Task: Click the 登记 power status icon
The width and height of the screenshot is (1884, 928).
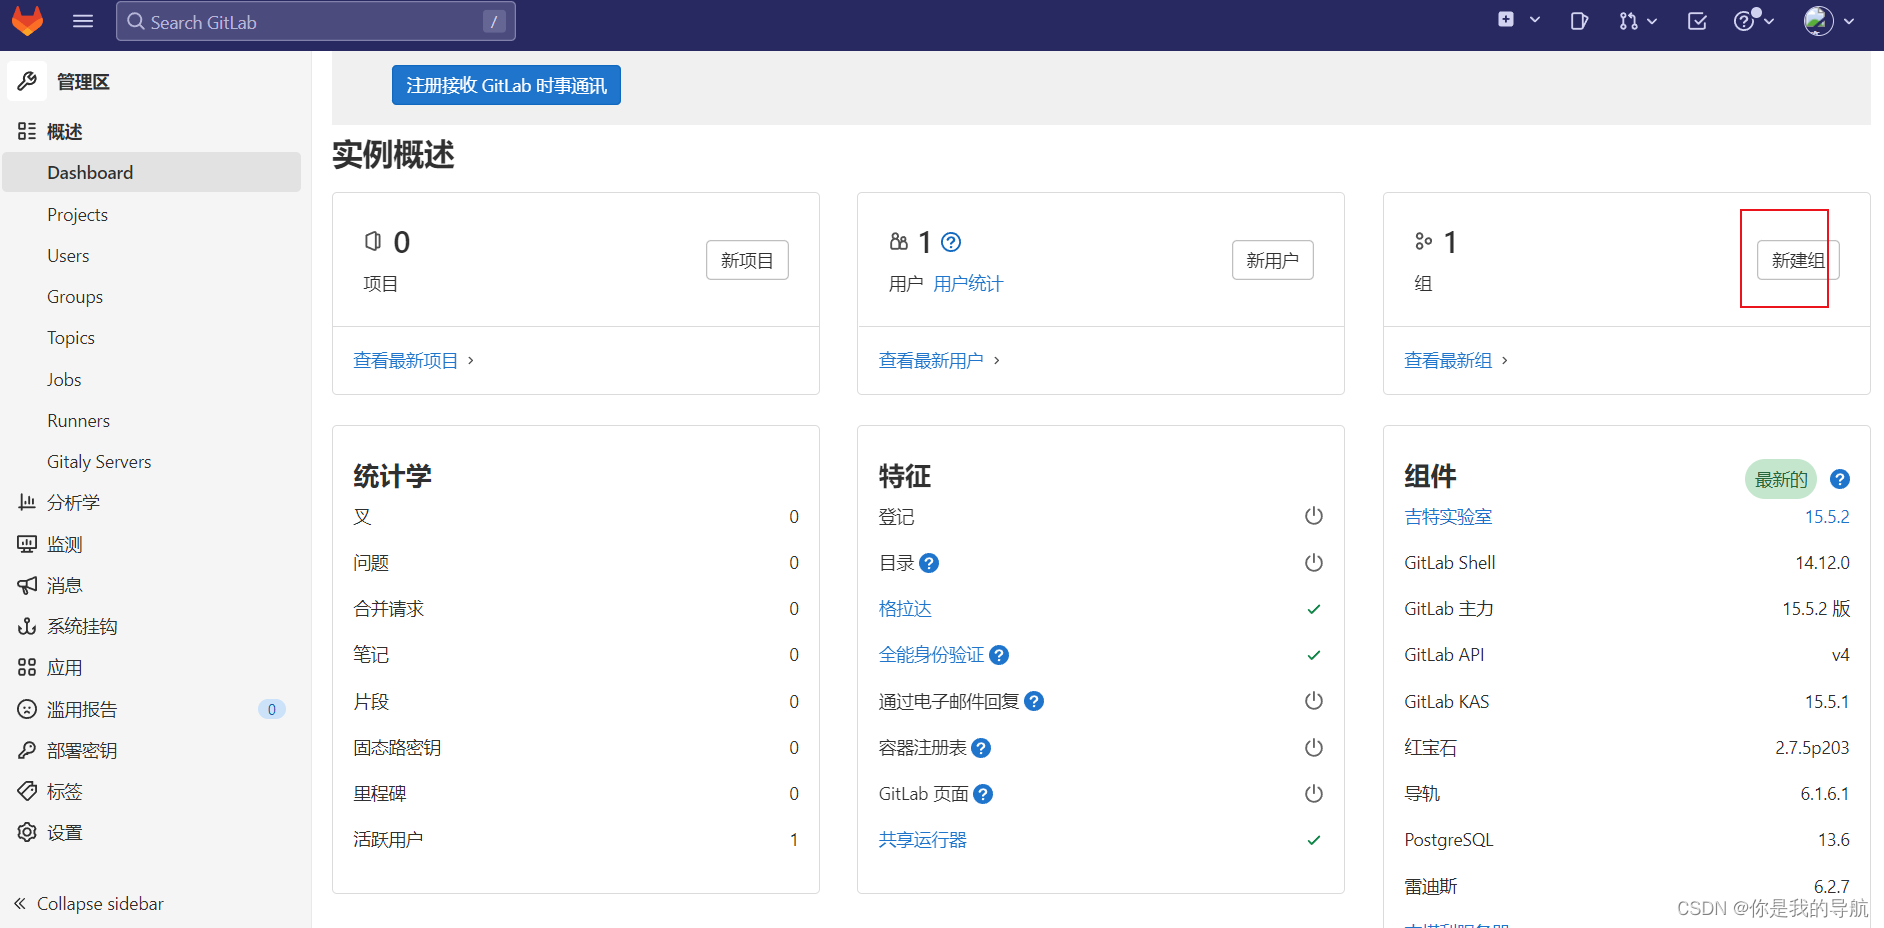Action: [1314, 516]
